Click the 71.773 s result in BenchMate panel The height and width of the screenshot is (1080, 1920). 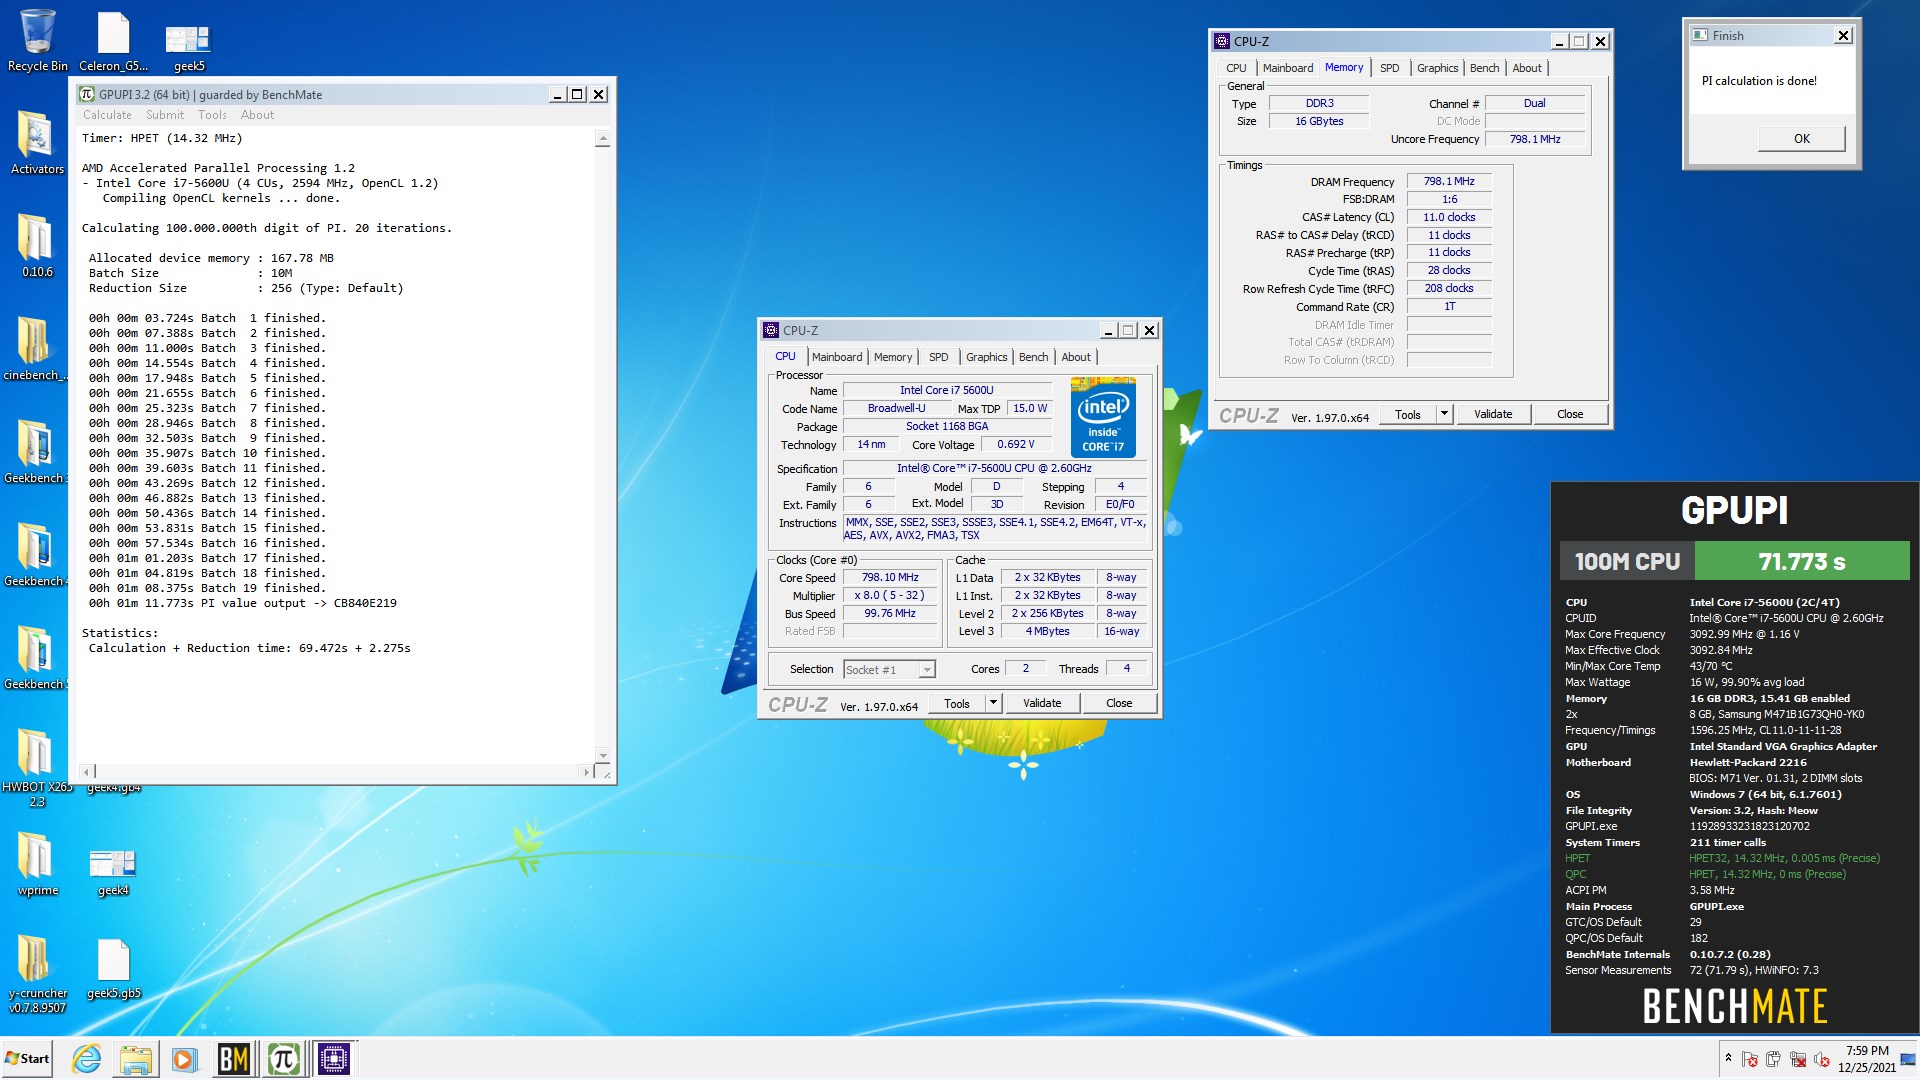(1802, 562)
